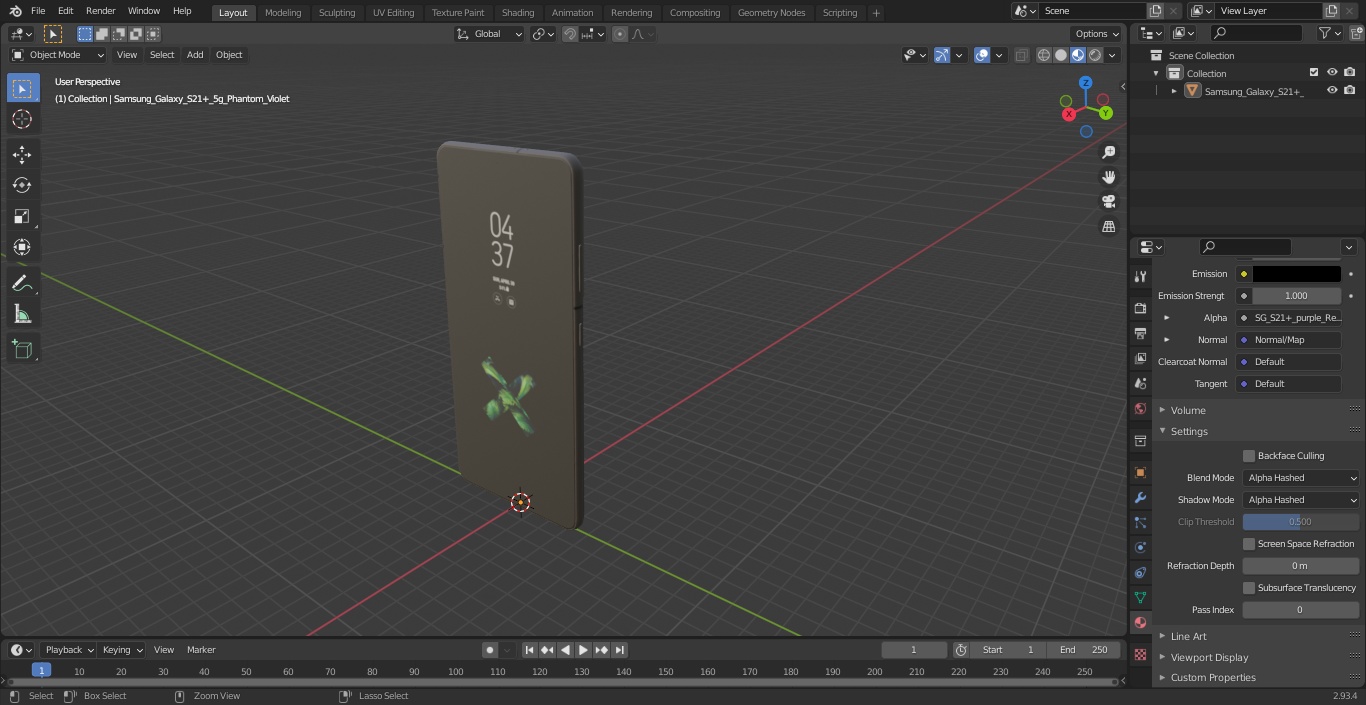Select the Select Box tool
Image resolution: width=1366 pixels, height=705 pixels.
tap(22, 88)
